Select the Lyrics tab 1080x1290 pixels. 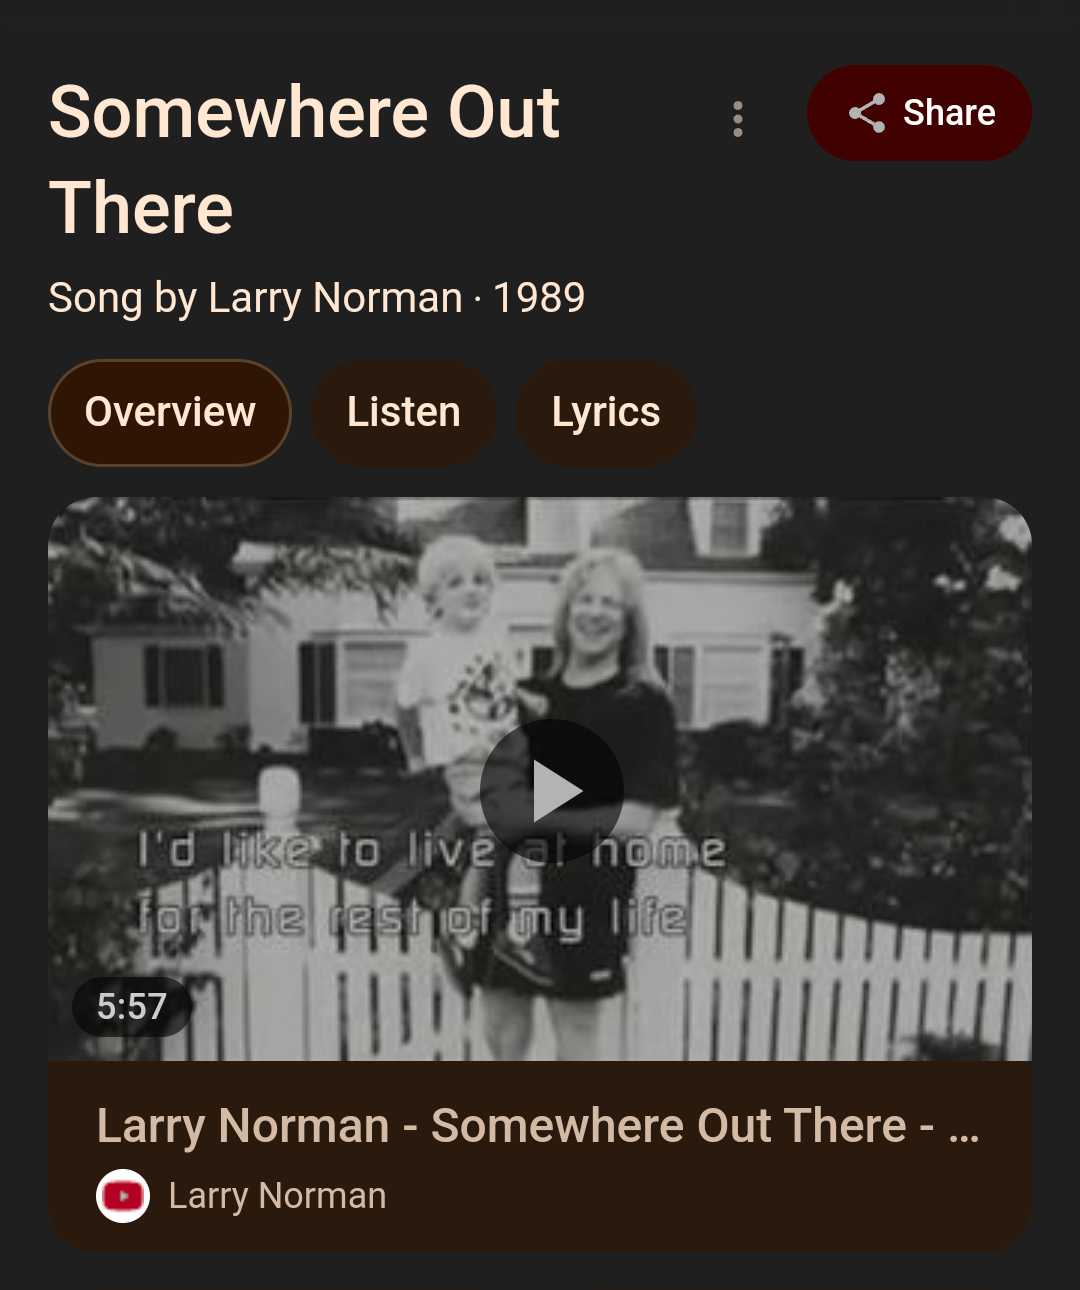click(x=606, y=413)
